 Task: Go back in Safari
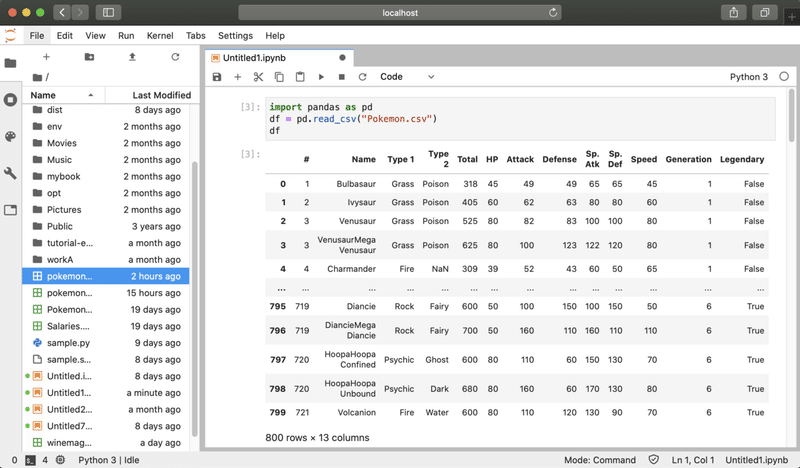[x=62, y=12]
